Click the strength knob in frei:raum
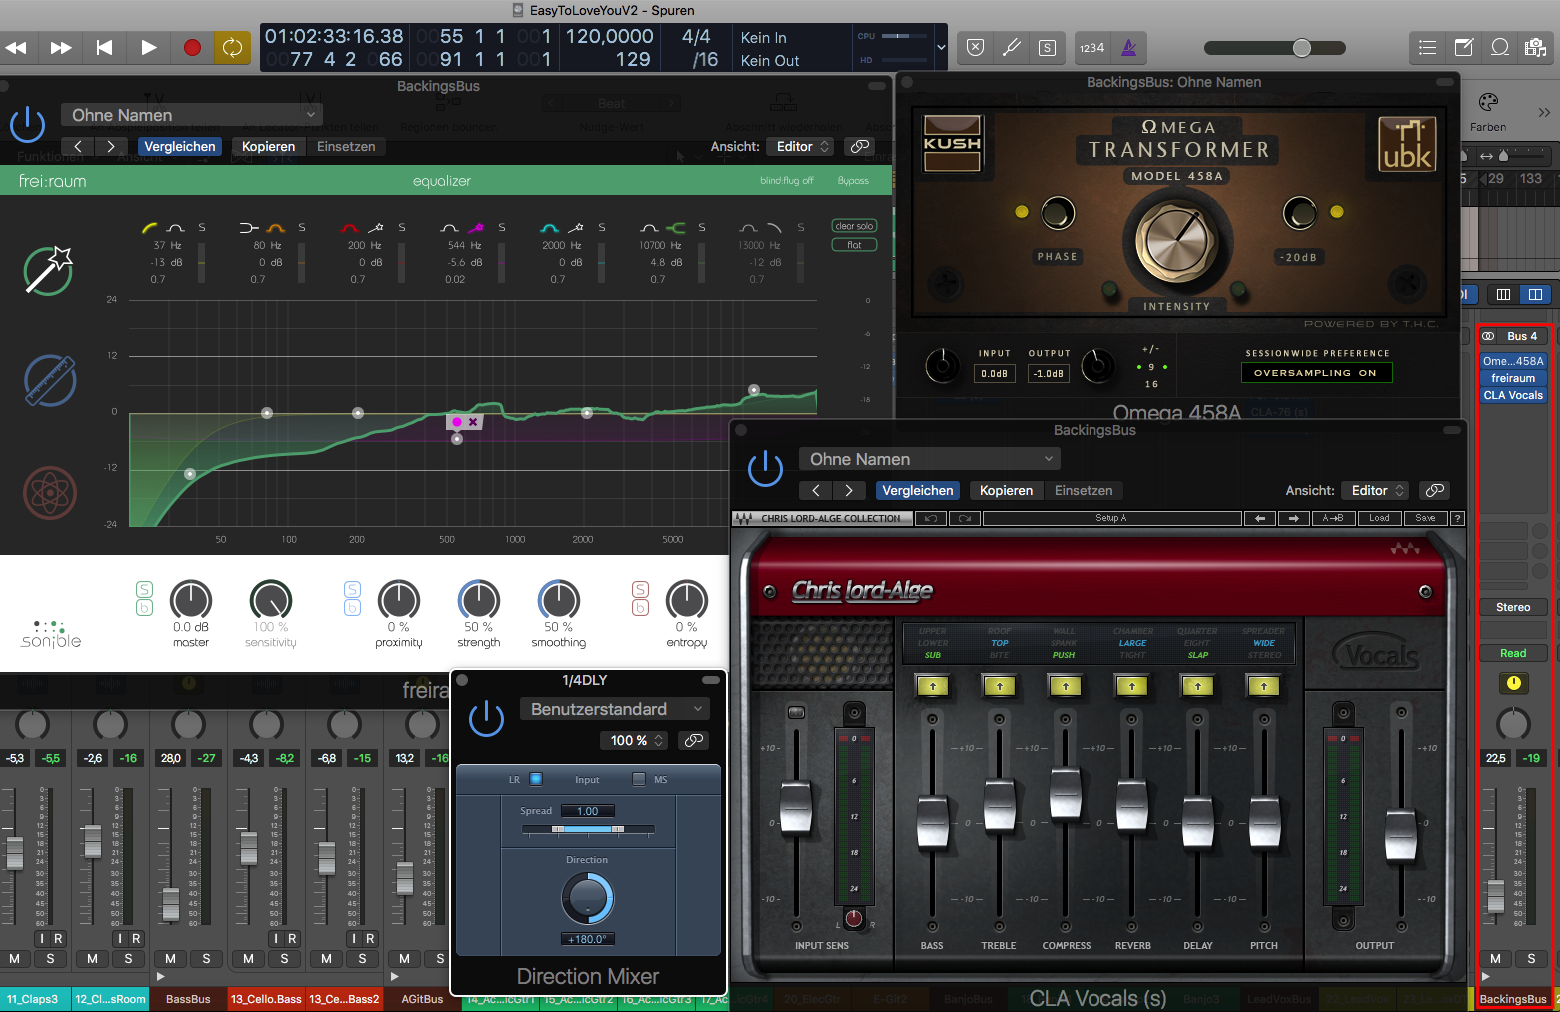 [479, 600]
